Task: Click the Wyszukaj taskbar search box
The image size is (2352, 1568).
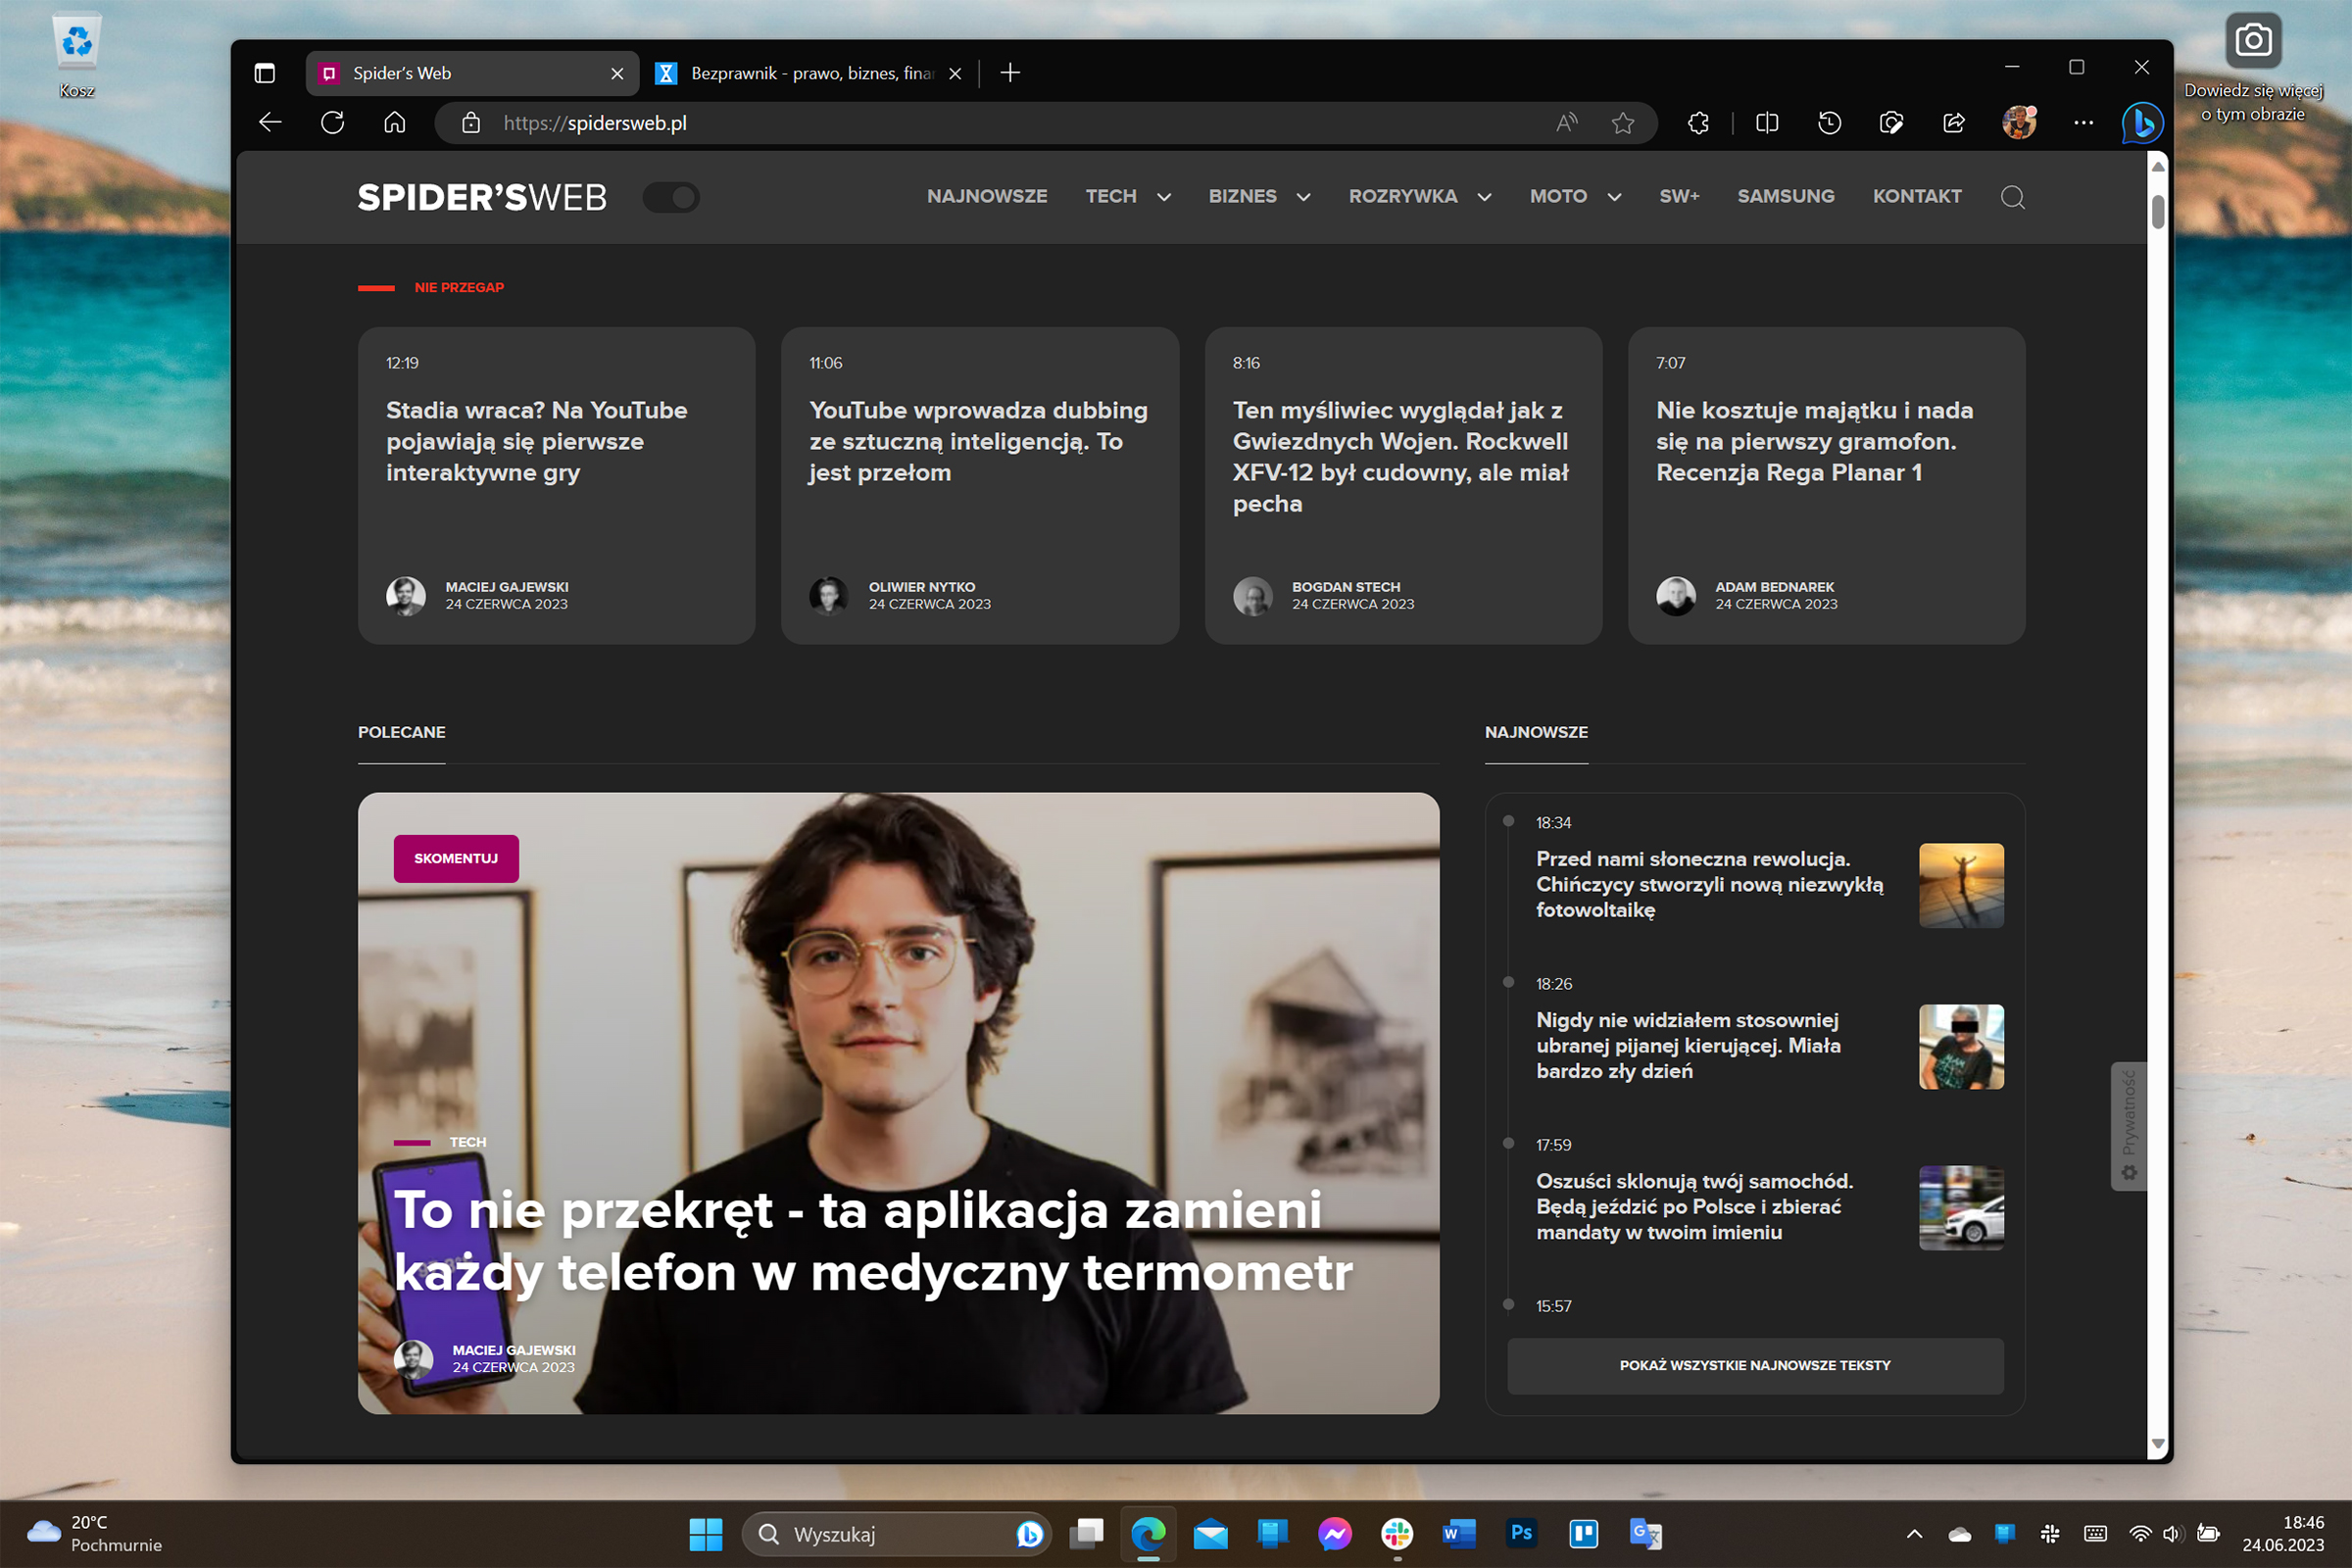Action: click(x=896, y=1534)
